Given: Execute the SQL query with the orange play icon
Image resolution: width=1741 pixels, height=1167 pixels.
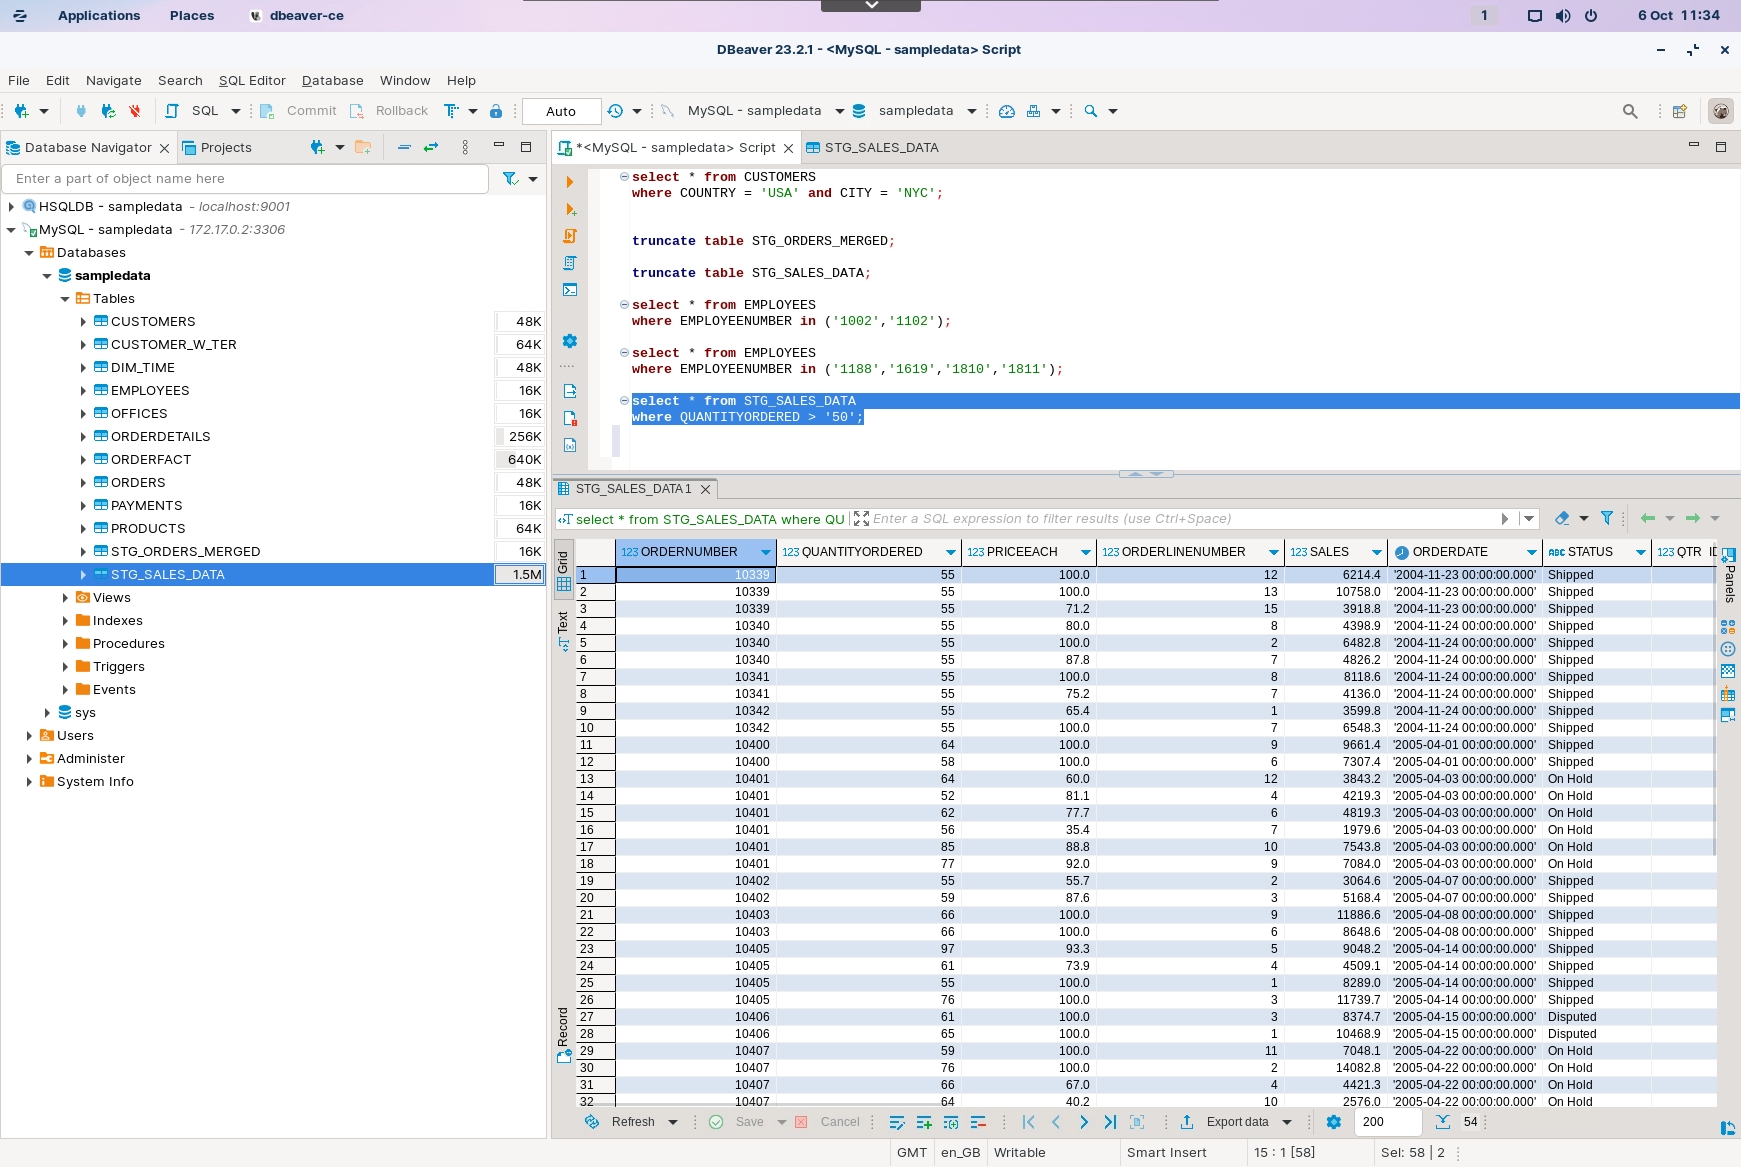Looking at the screenshot, I should [570, 182].
